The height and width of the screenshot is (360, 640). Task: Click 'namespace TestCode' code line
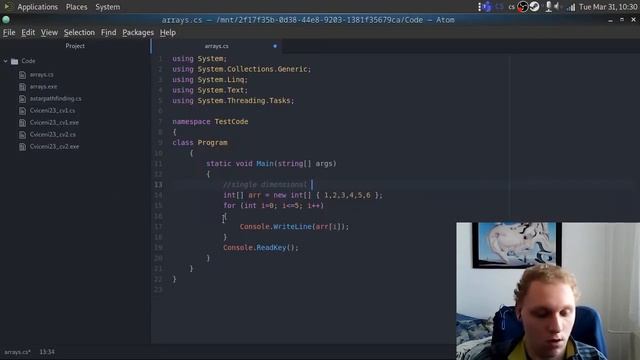pos(210,122)
